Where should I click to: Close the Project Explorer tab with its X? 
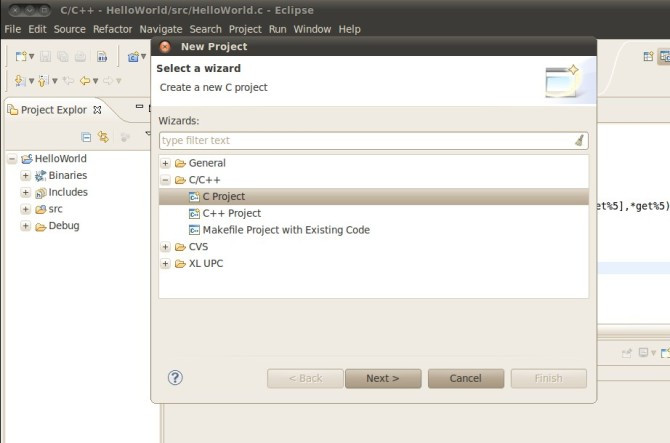[97, 110]
